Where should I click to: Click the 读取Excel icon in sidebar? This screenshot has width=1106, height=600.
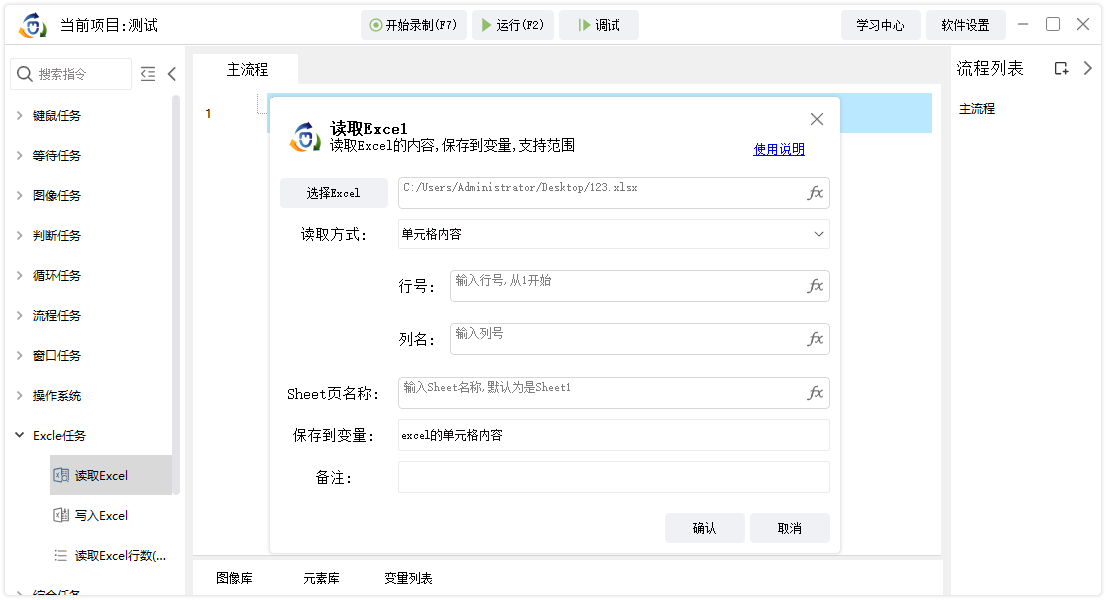pos(61,475)
